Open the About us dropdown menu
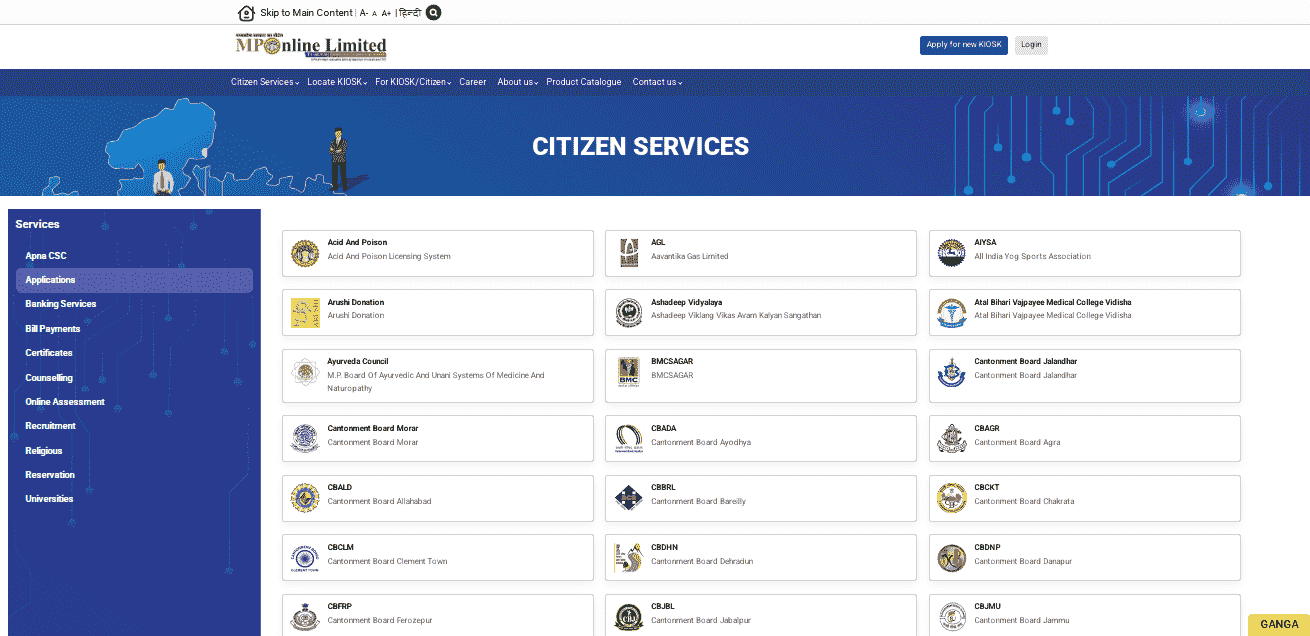1310x636 pixels. pos(518,82)
